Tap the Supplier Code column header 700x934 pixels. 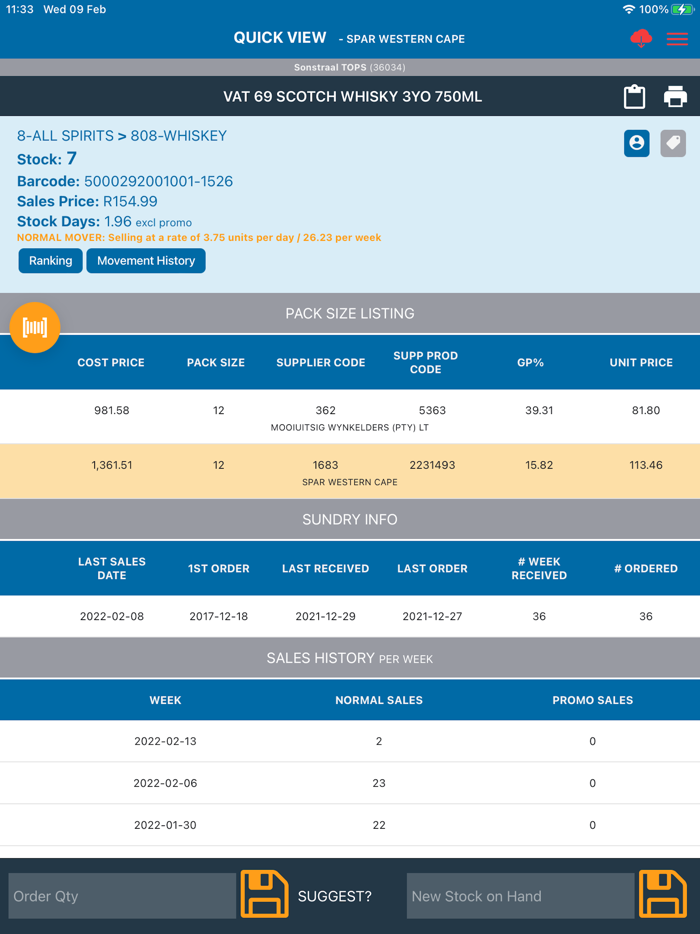(x=321, y=362)
